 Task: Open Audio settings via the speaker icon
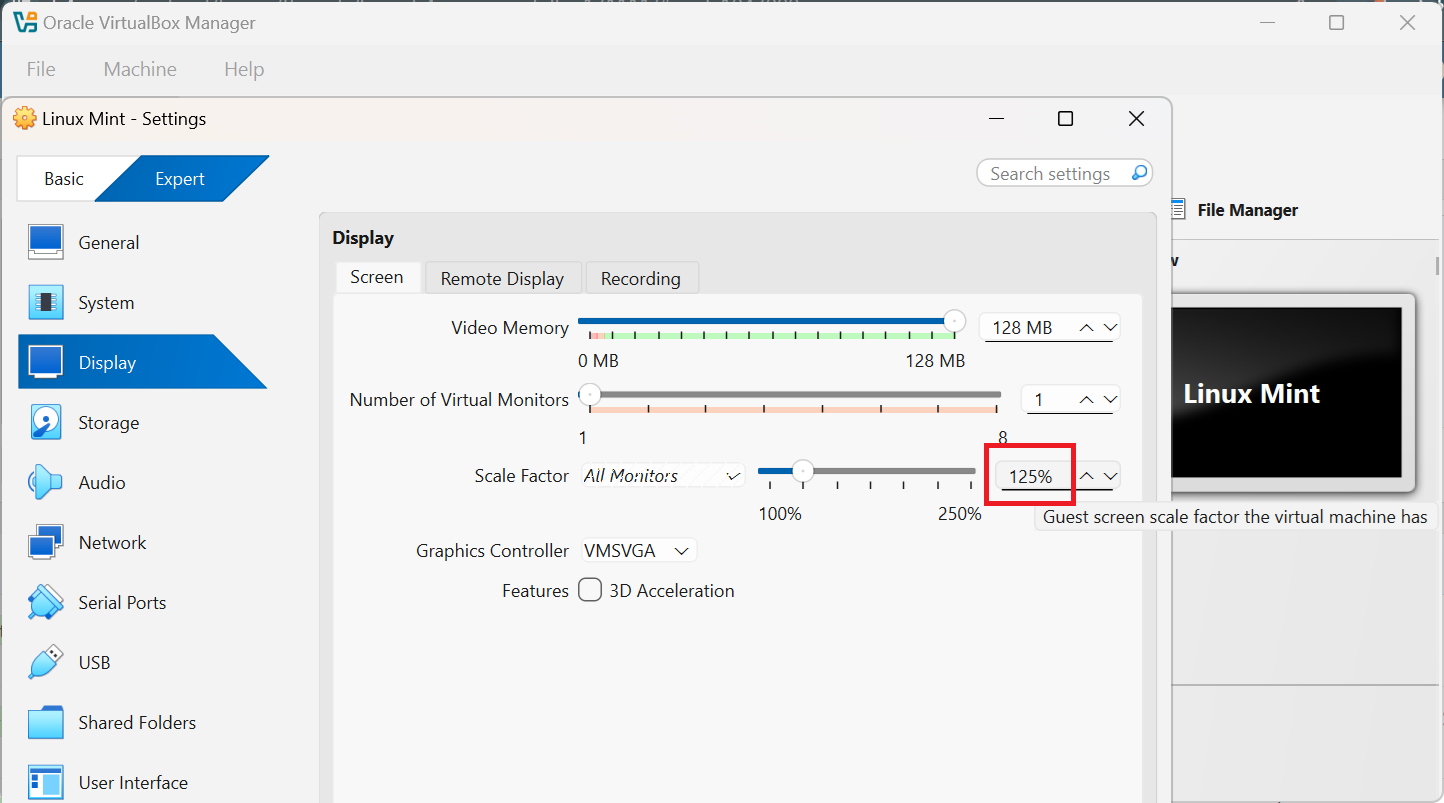(x=46, y=482)
